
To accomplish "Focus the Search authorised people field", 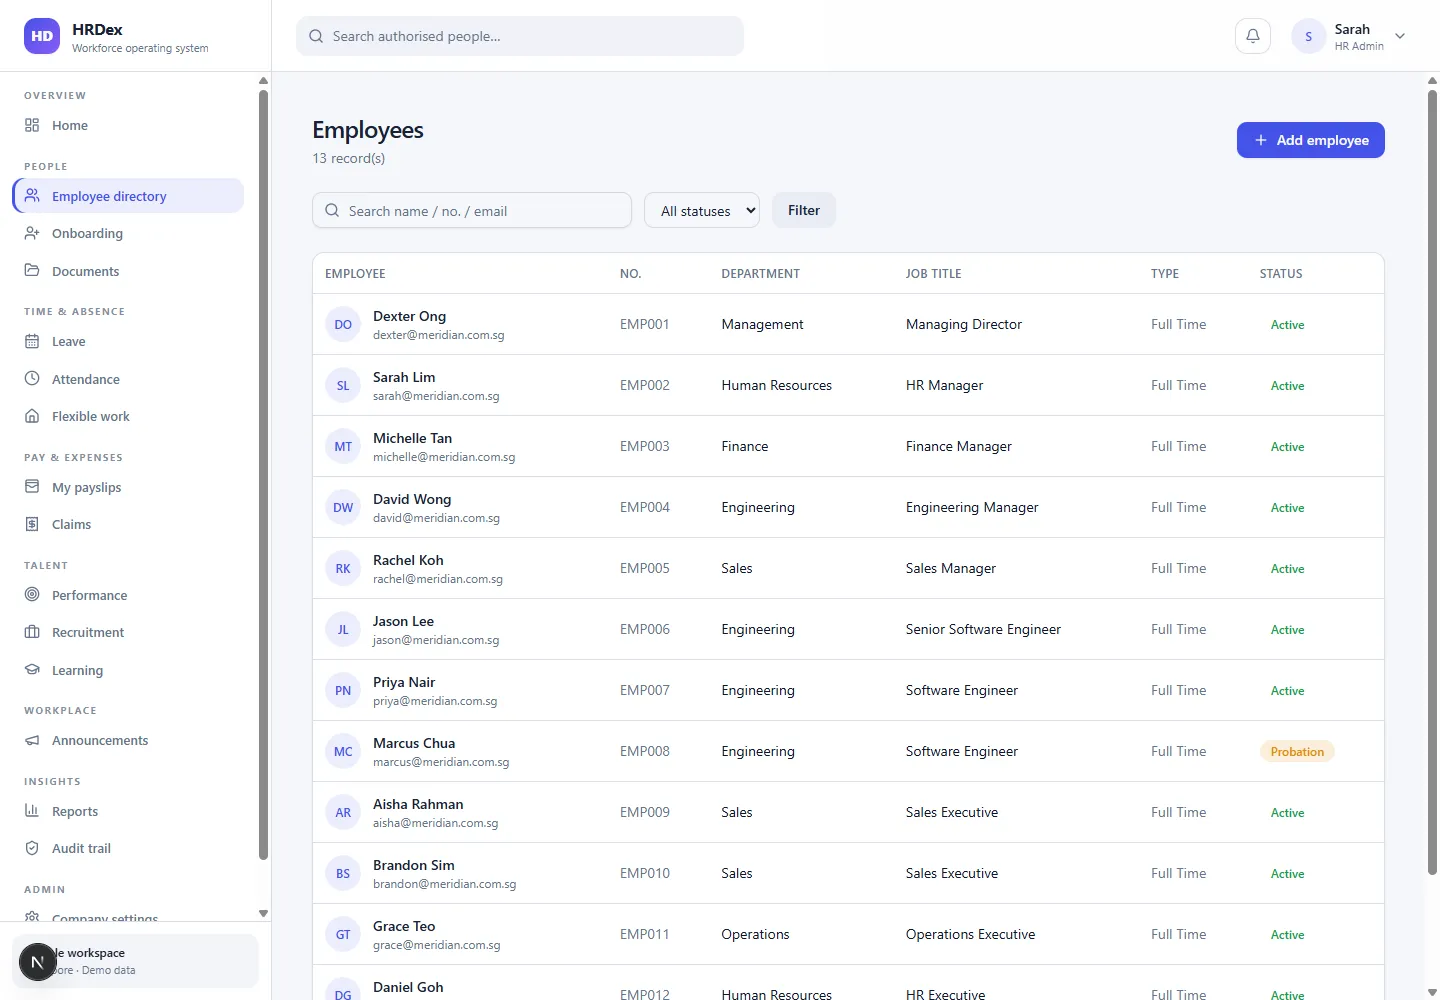I will point(520,36).
